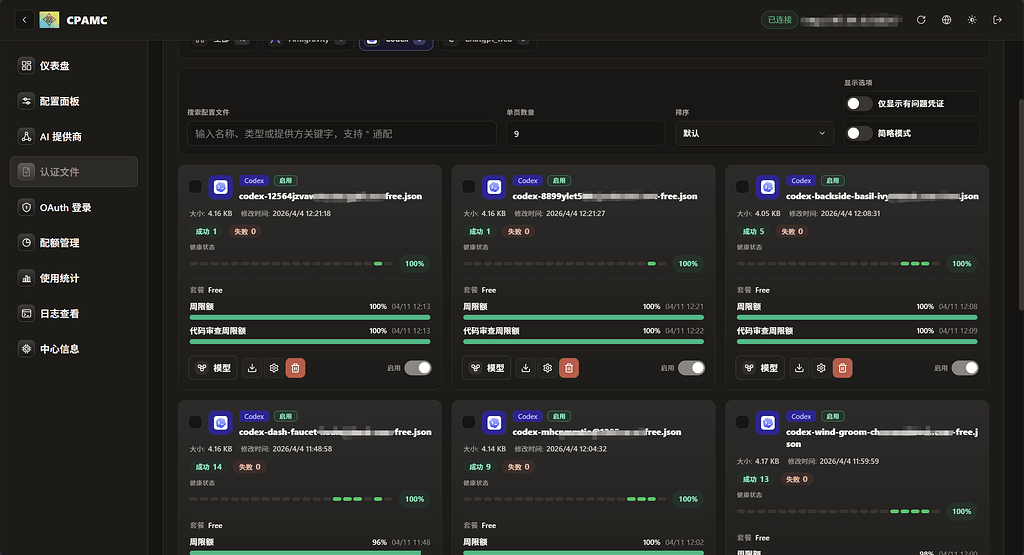Click modified time 2026/4/4 12:21:18
Viewport: 1024px width, 555px height.
pyautogui.click(x=301, y=214)
